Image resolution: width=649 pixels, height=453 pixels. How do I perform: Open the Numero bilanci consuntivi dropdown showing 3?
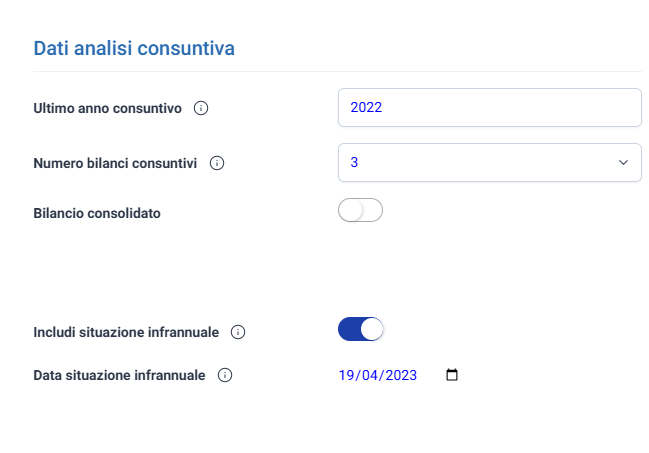490,162
